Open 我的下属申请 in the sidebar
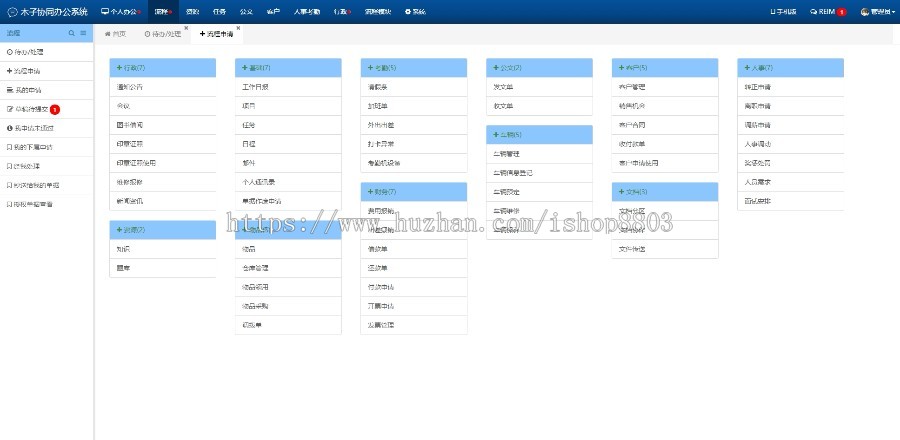The image size is (900, 440). [x=46, y=147]
